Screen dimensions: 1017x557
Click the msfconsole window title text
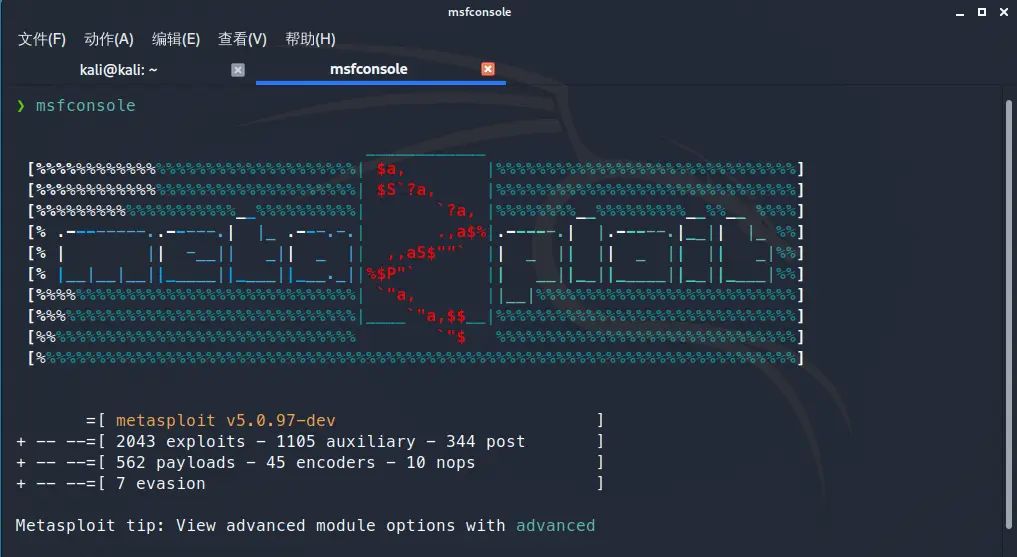coord(479,12)
